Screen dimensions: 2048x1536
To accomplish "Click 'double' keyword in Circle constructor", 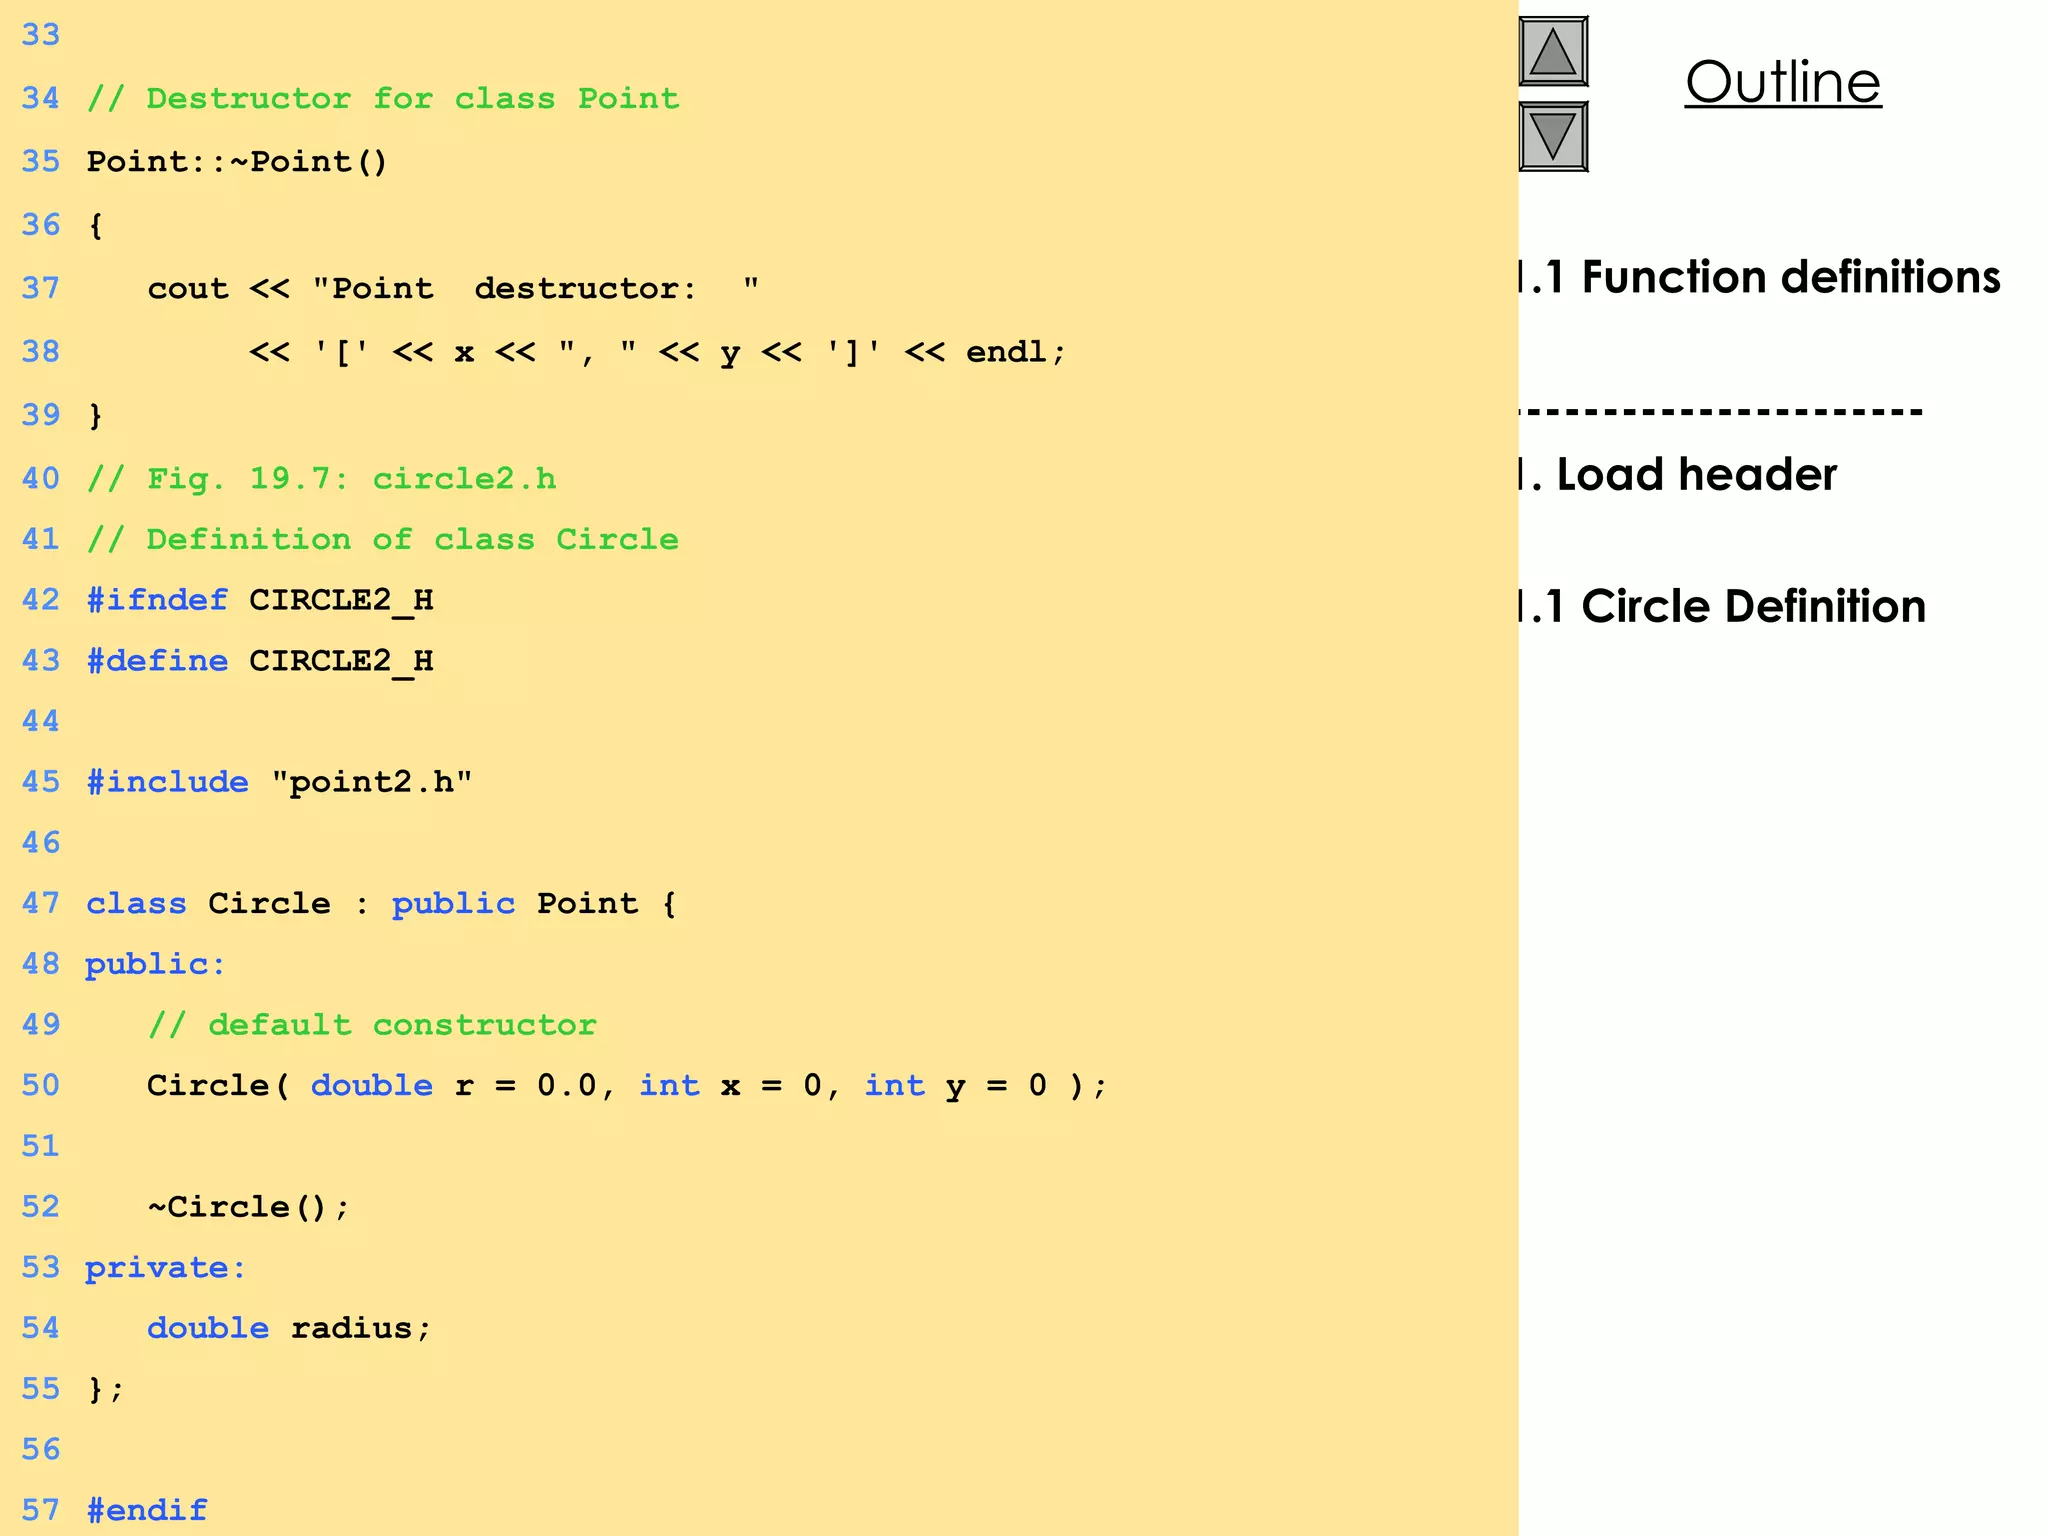I will [372, 1086].
